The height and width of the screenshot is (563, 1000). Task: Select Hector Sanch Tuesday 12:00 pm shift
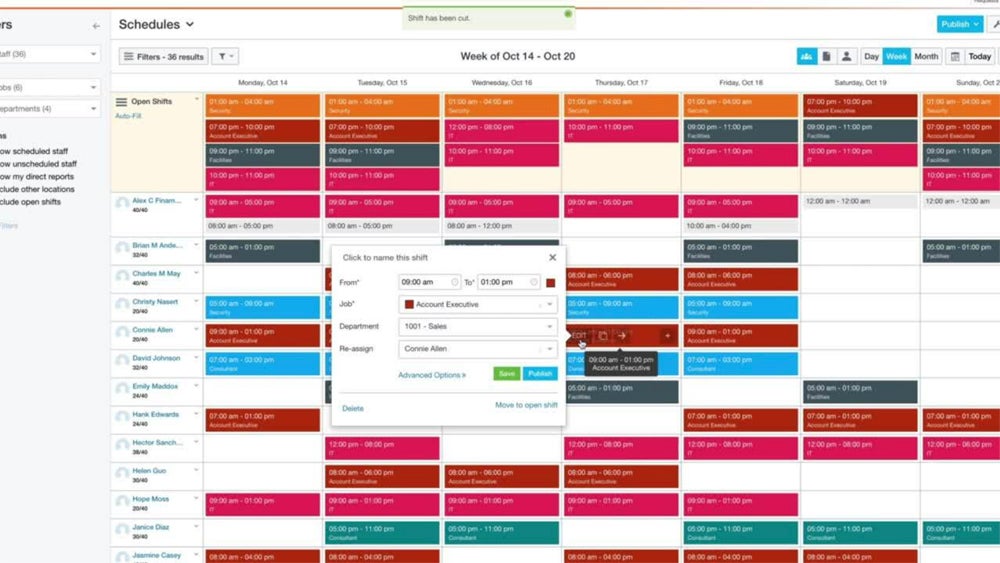pos(382,448)
